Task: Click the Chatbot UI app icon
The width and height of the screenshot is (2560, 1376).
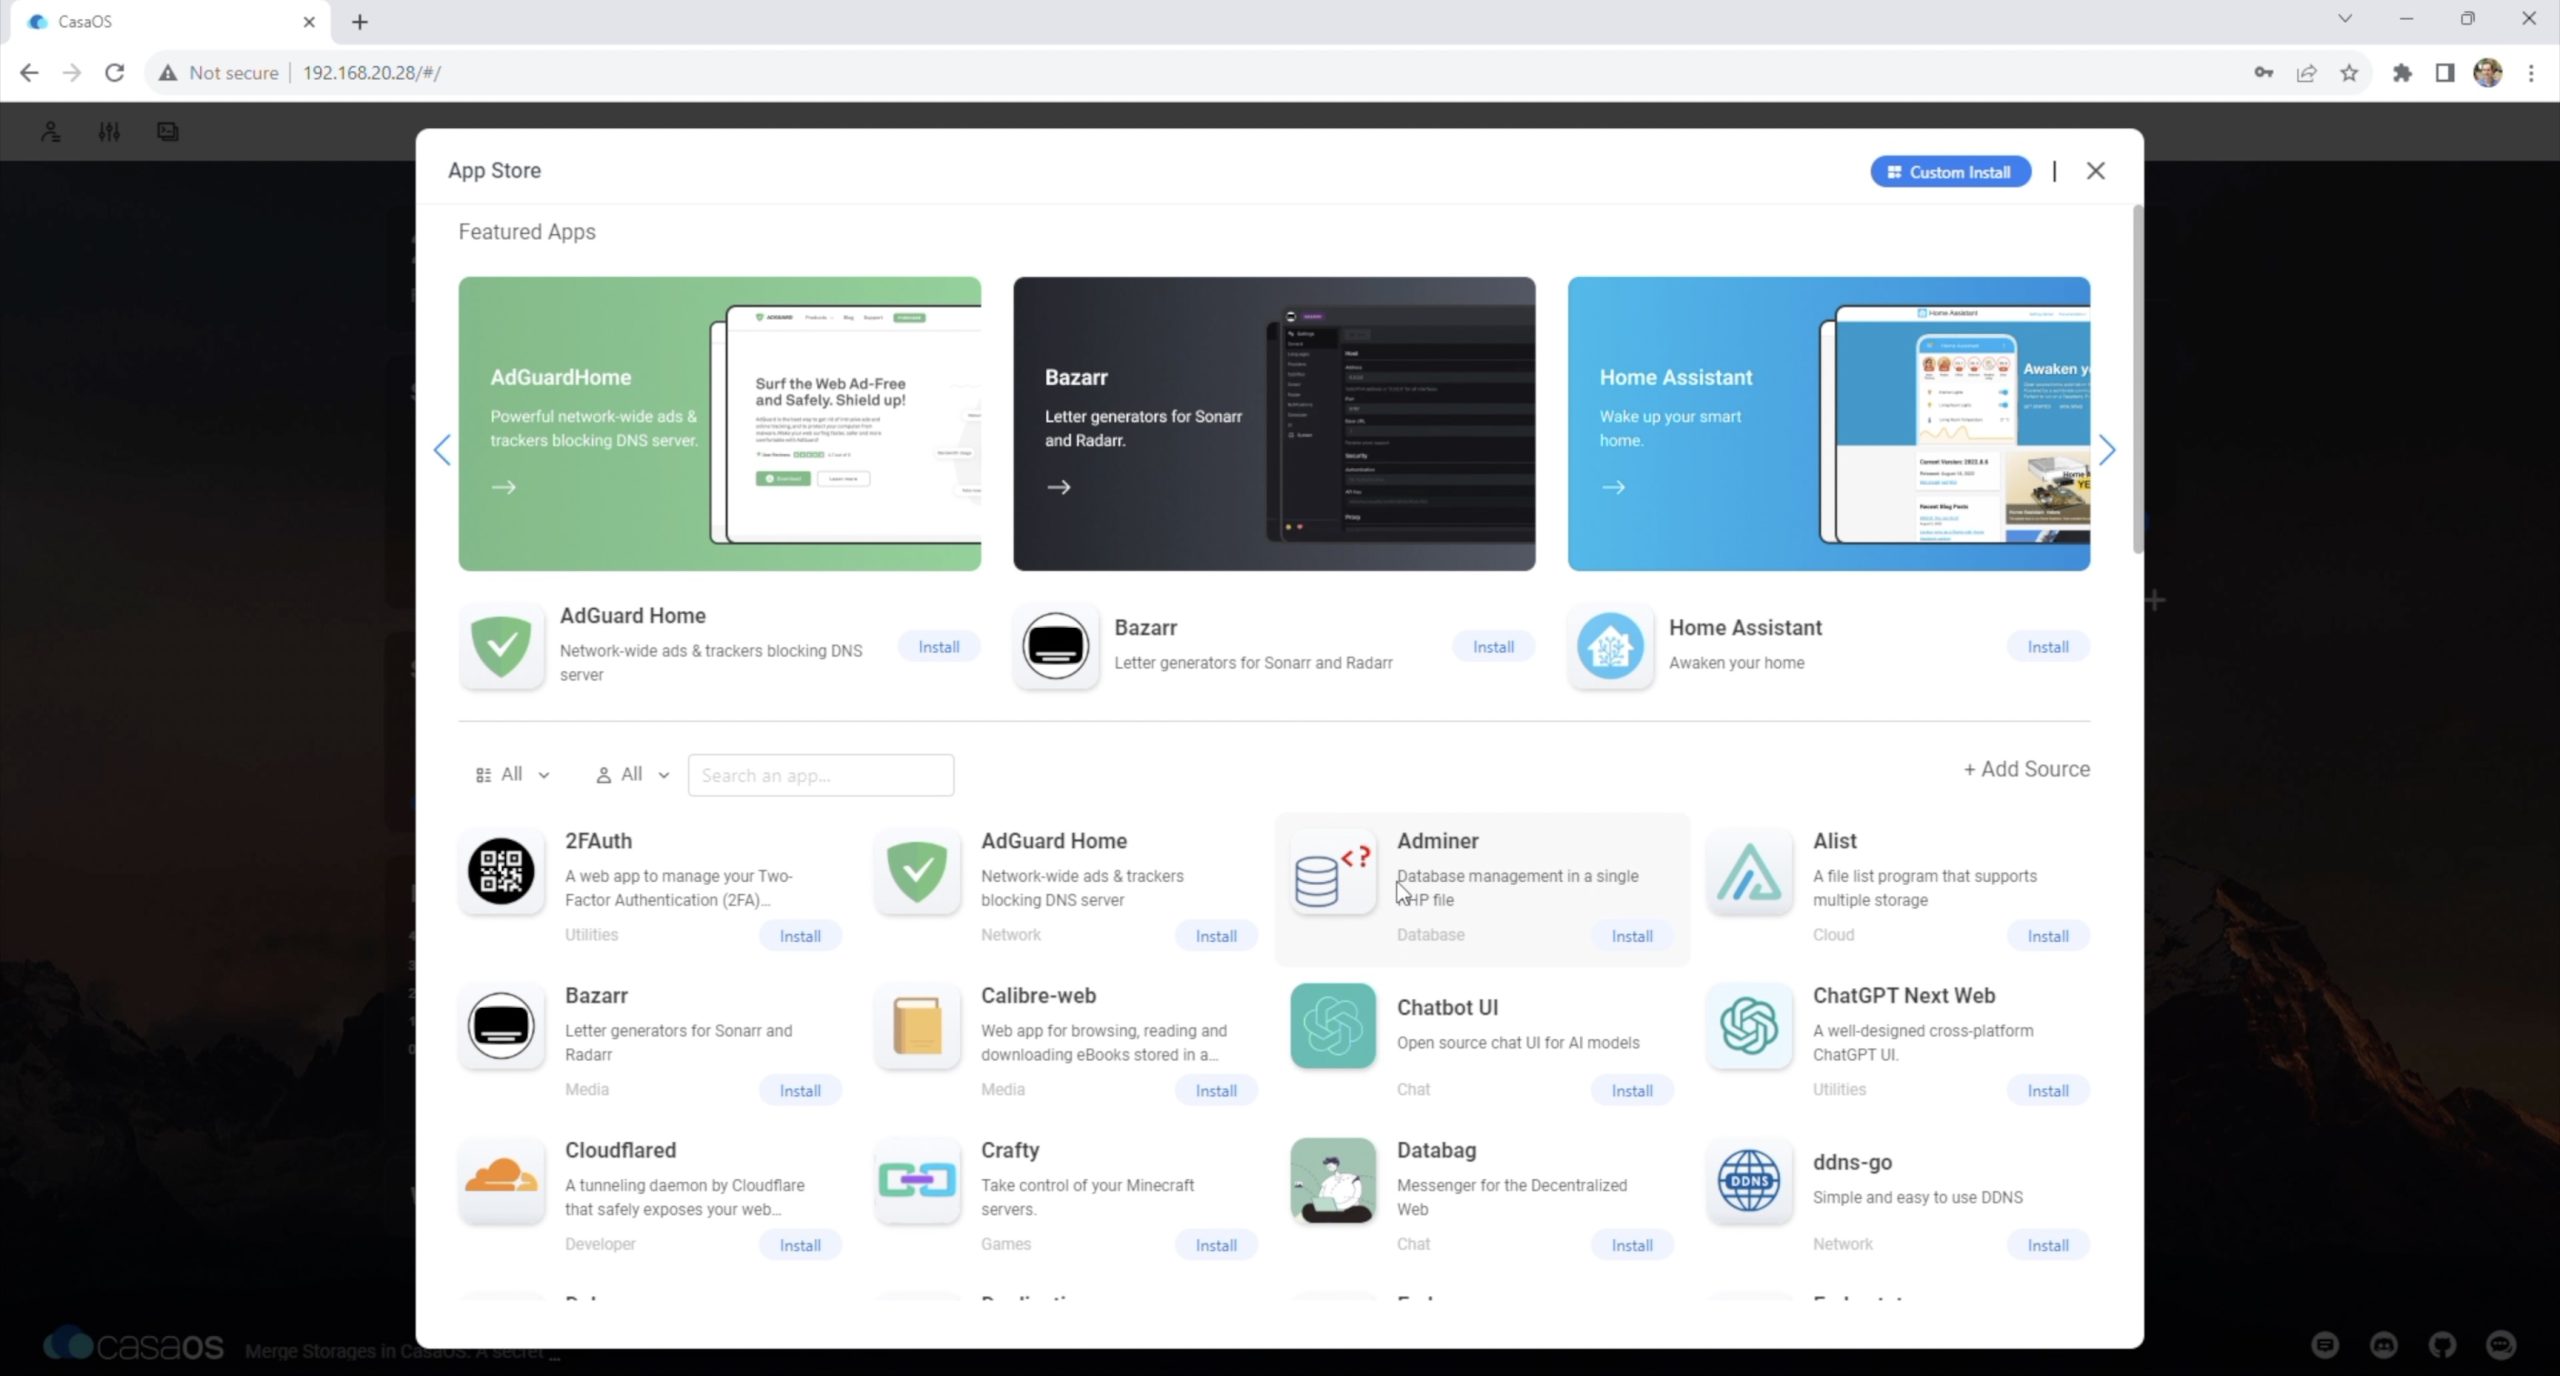Action: click(x=1332, y=1026)
